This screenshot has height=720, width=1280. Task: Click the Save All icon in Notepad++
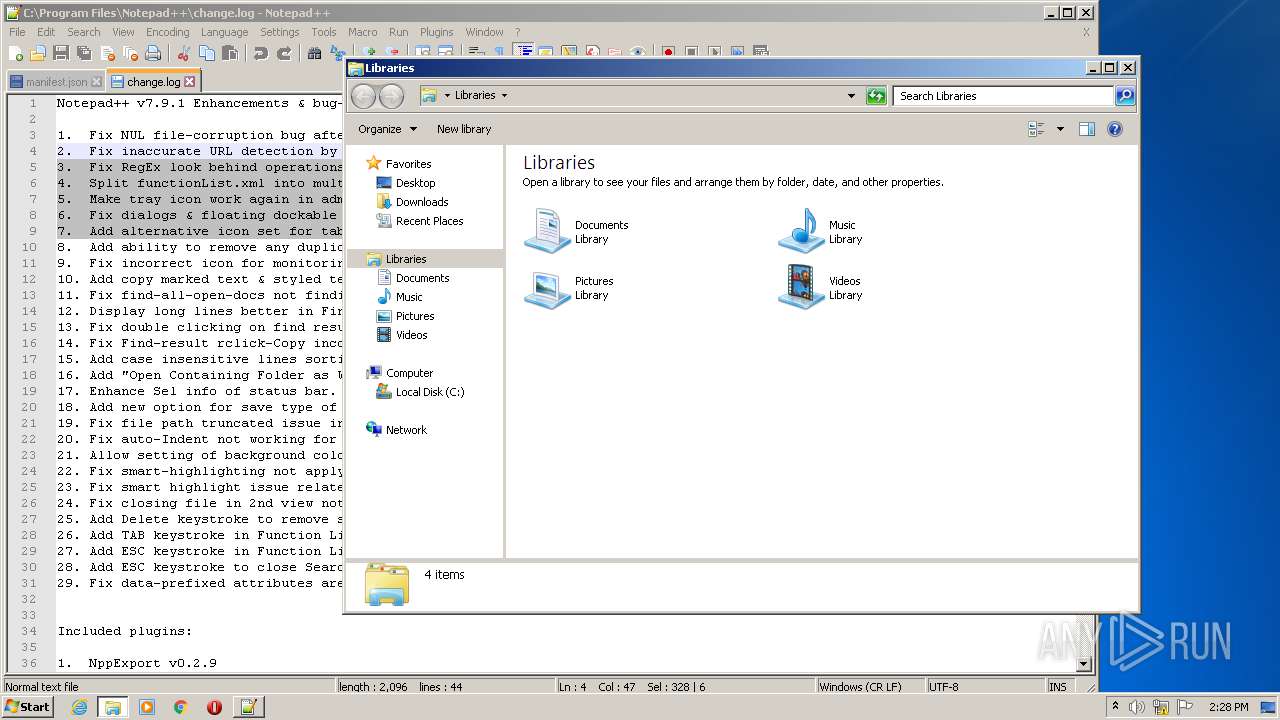click(84, 53)
